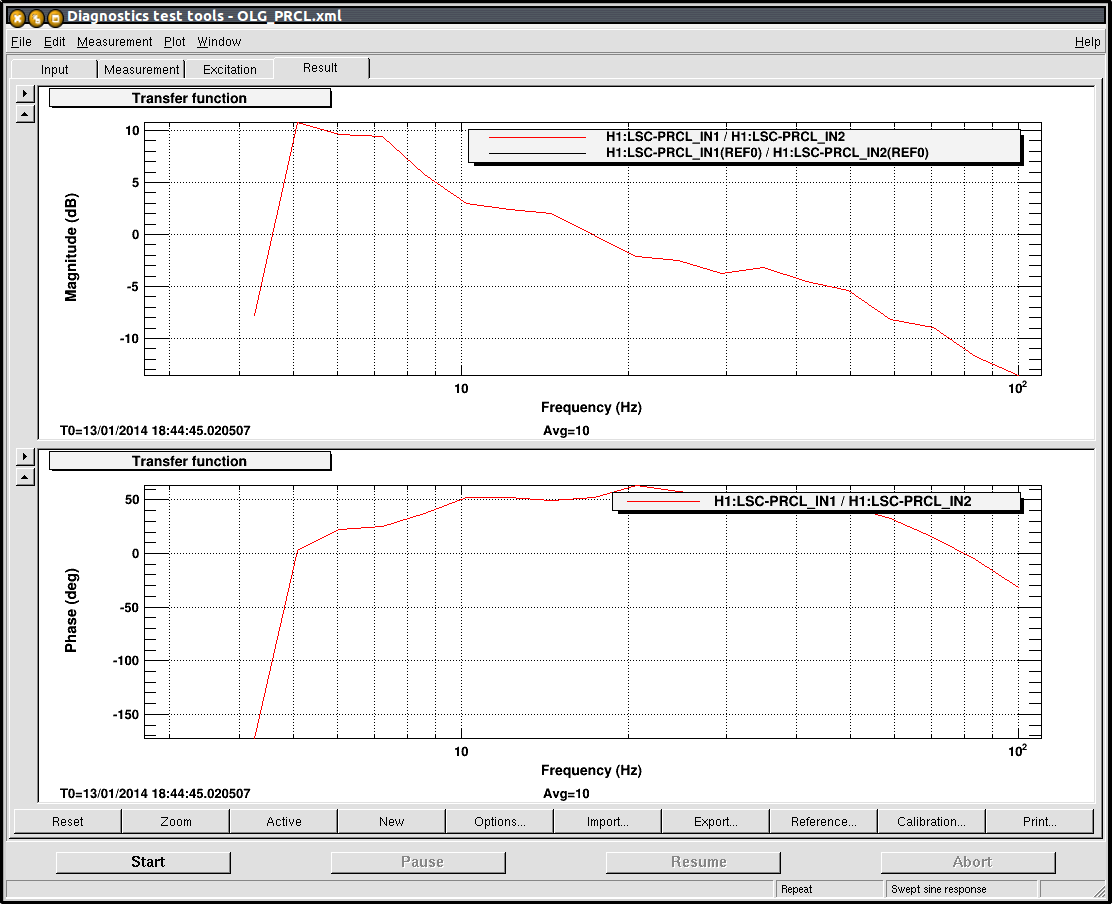
Task: Open the Help menu
Action: pos(1087,42)
